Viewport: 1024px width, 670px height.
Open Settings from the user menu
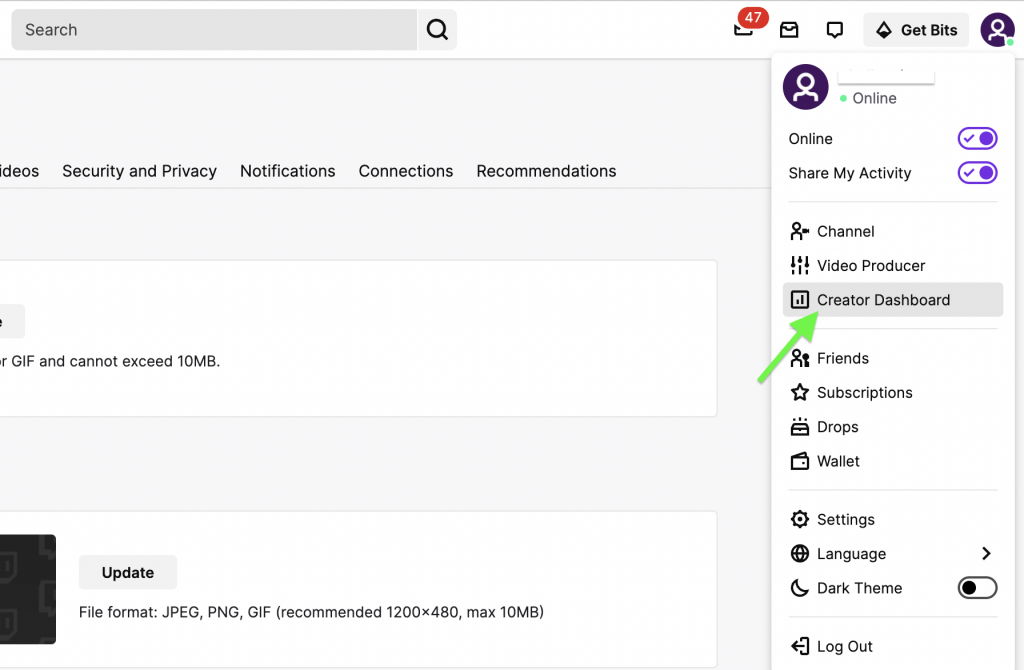tap(893, 519)
